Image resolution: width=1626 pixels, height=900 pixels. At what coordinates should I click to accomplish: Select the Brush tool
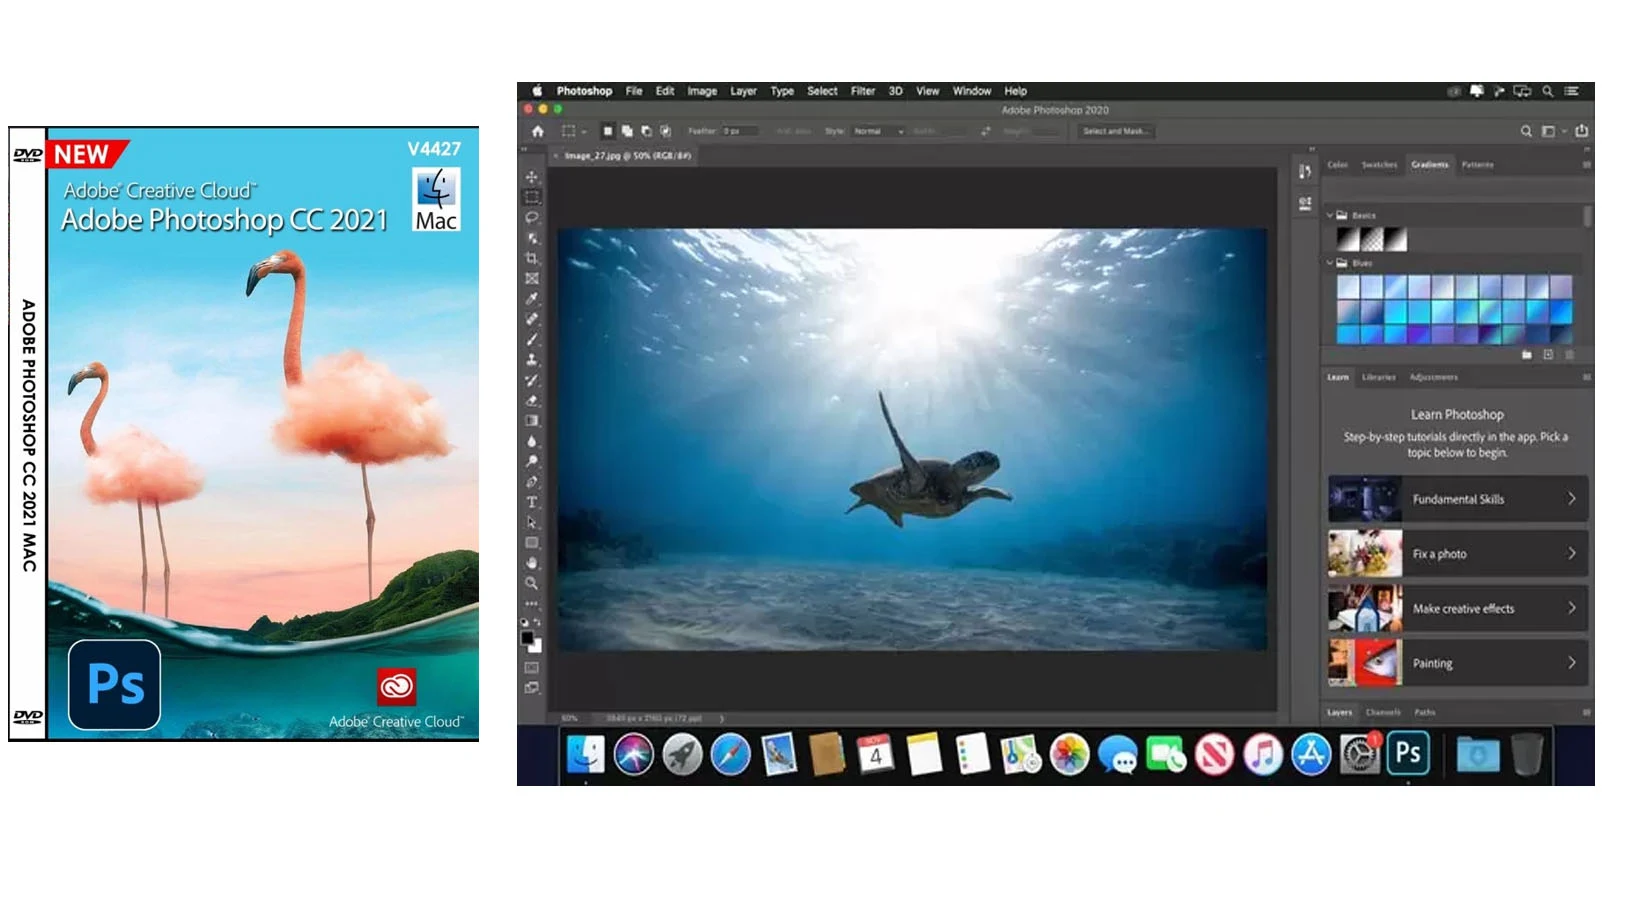pos(532,339)
